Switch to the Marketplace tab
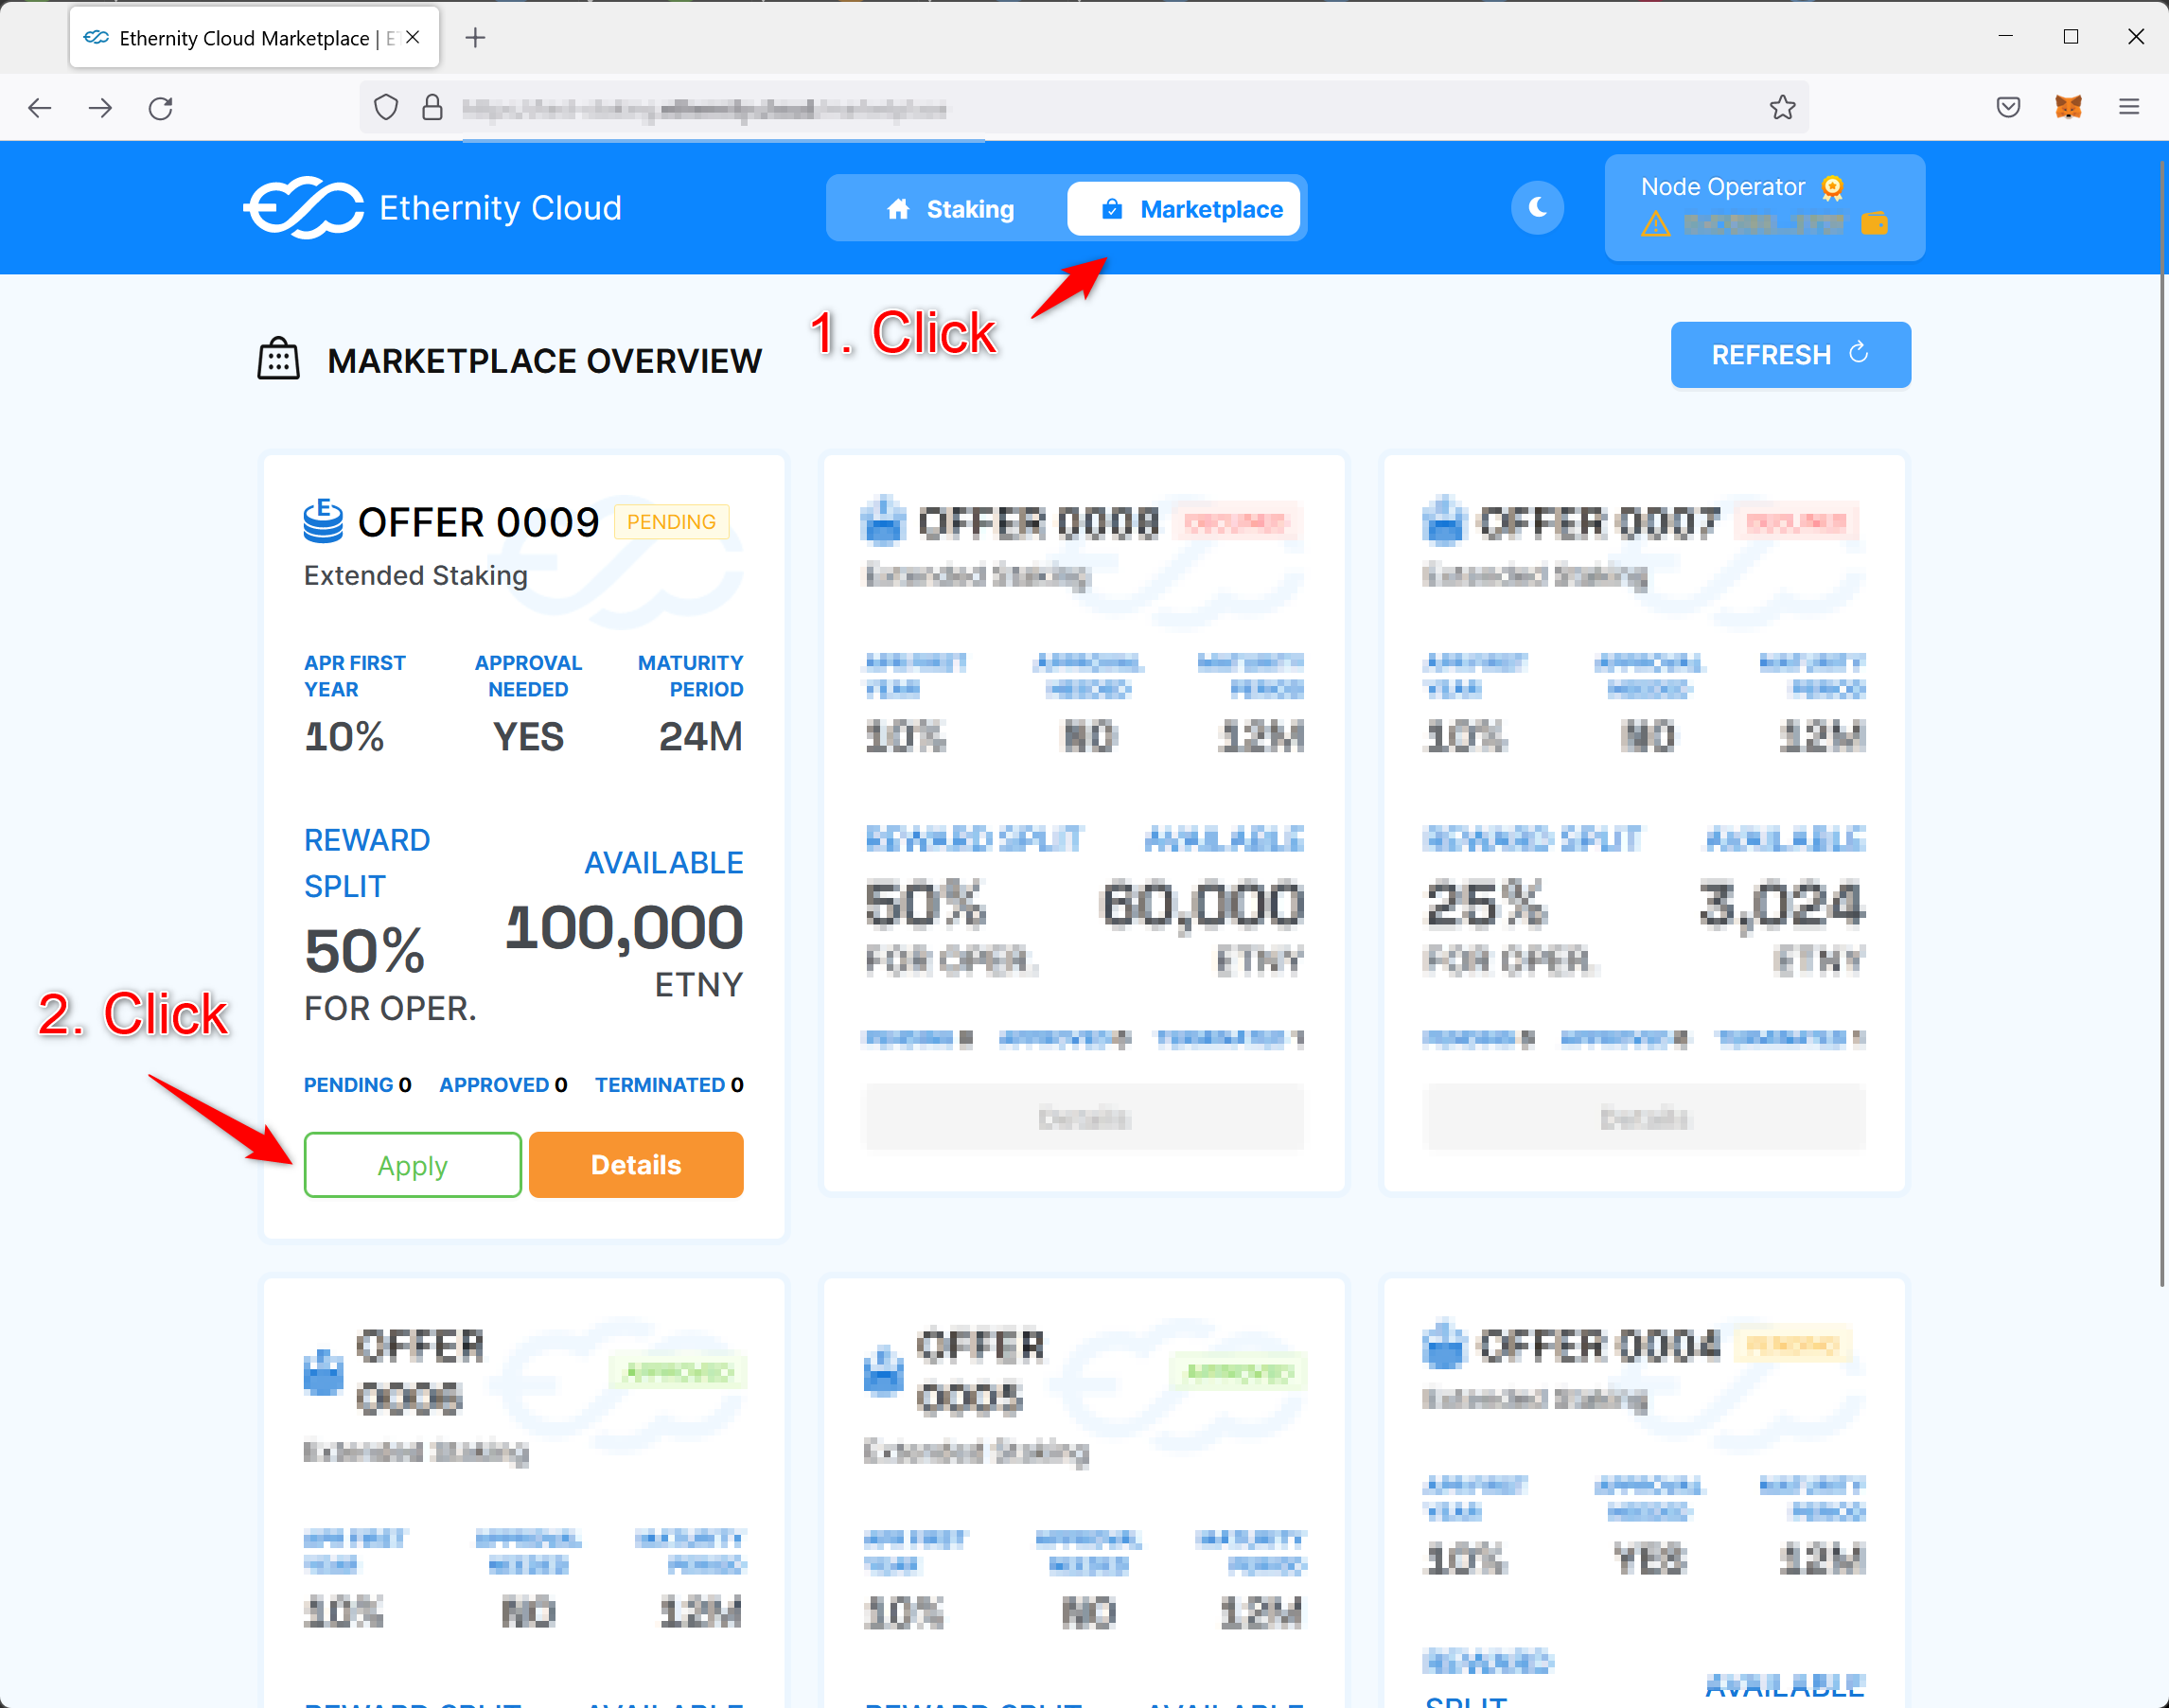The height and width of the screenshot is (1708, 2169). (x=1184, y=209)
